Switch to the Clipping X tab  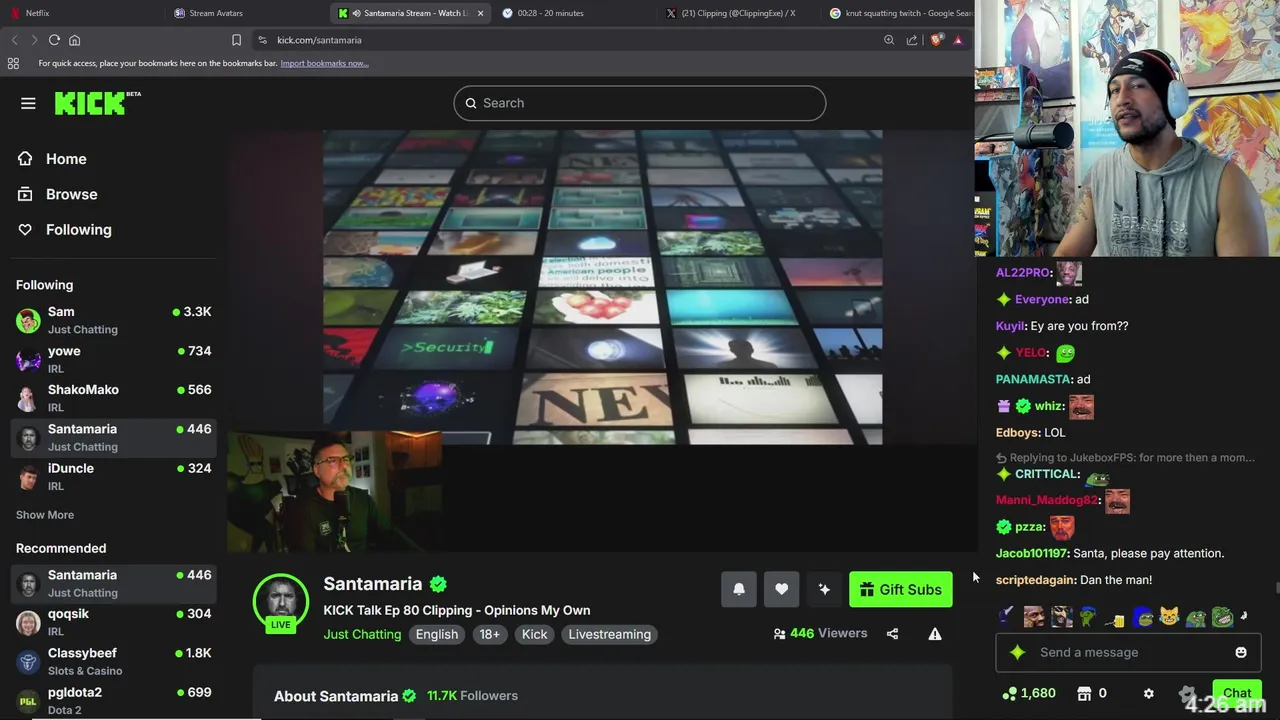coord(739,13)
